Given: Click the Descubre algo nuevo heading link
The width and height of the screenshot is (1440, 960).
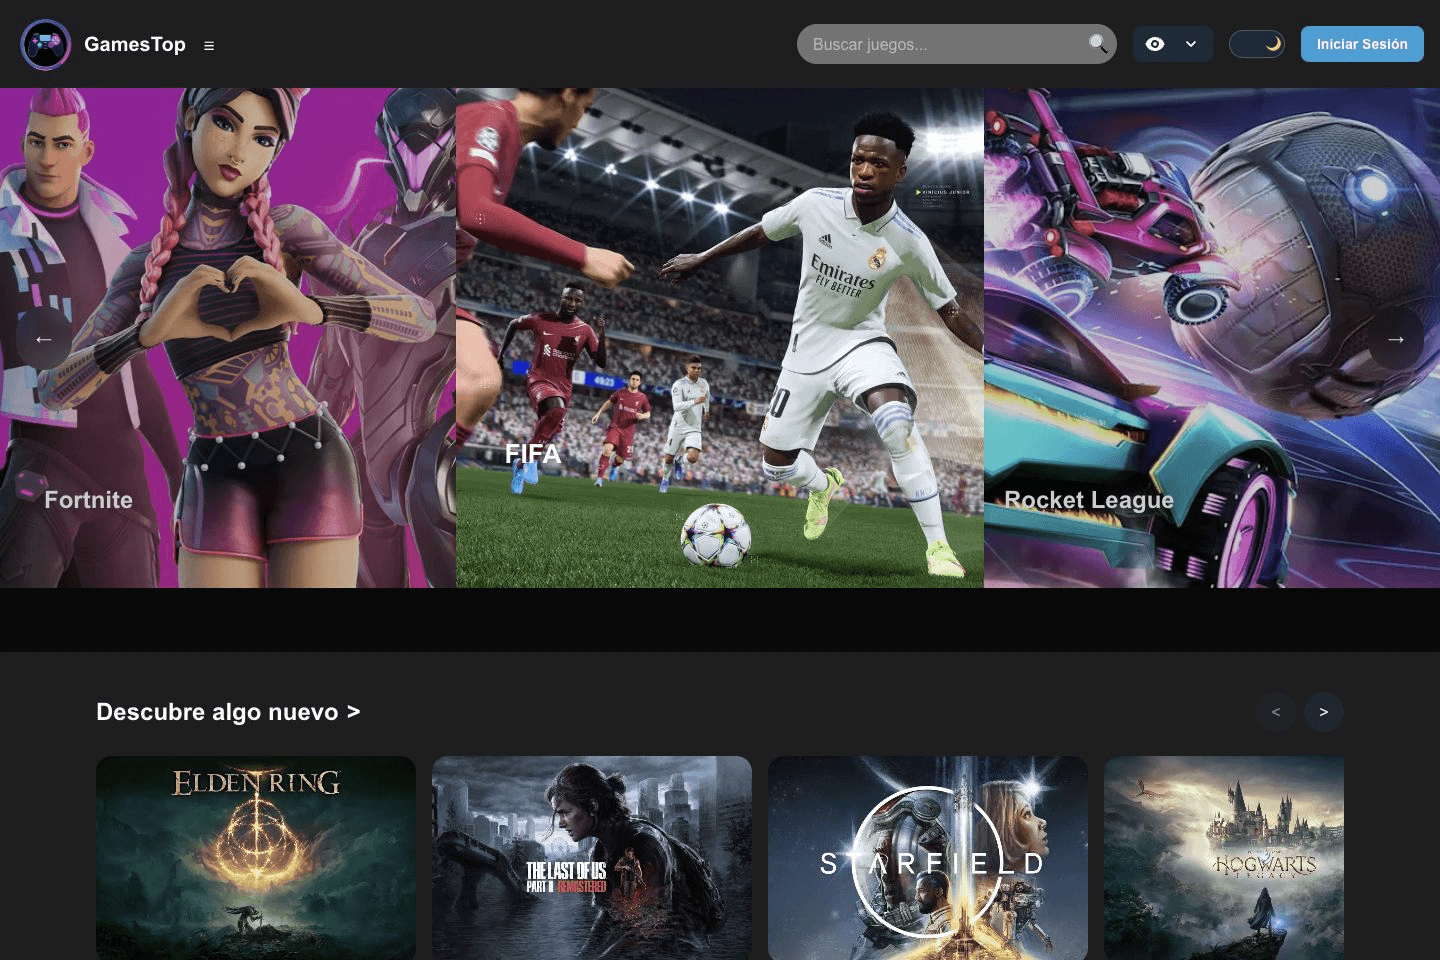Looking at the screenshot, I should coord(228,712).
